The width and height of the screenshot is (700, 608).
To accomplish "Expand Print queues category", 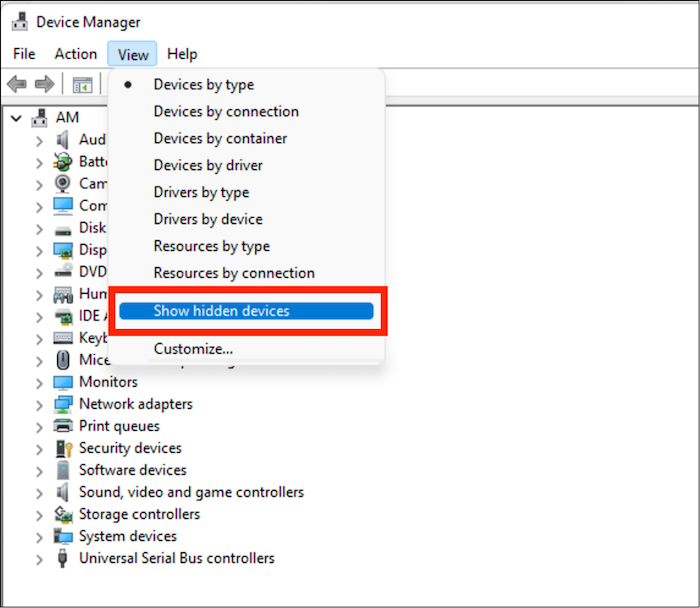I will (x=39, y=428).
